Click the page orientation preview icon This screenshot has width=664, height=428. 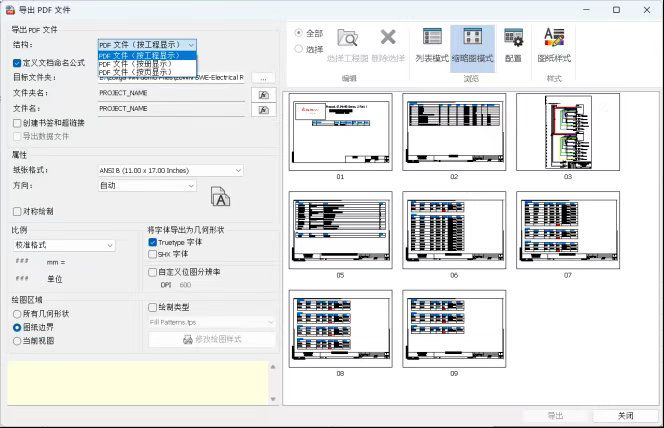coord(220,197)
